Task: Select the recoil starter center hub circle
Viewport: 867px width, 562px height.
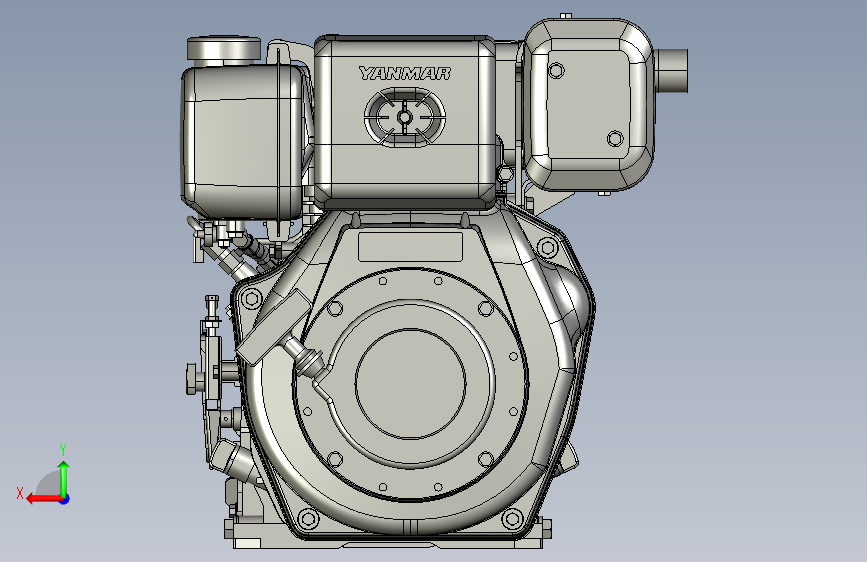Action: (x=410, y=383)
